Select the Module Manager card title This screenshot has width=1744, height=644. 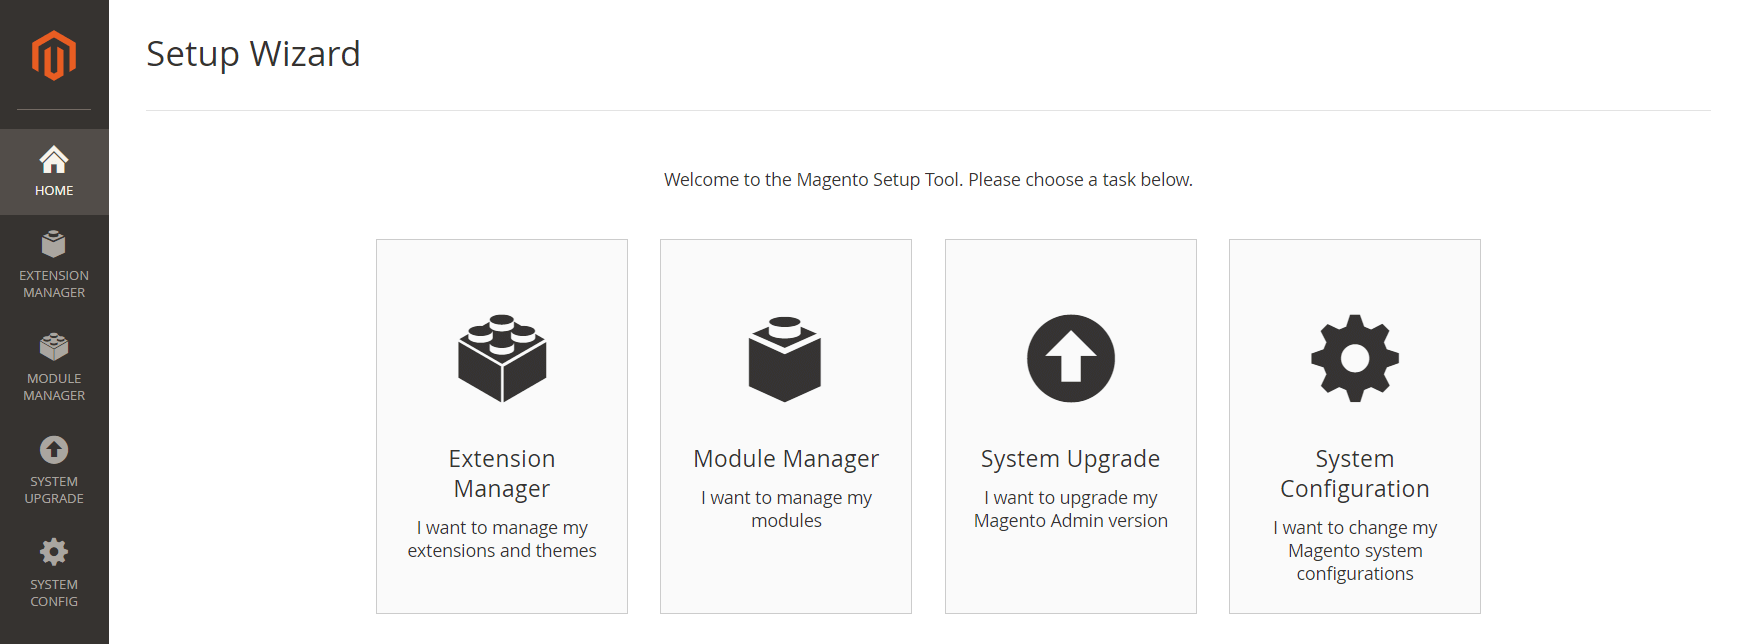point(786,459)
